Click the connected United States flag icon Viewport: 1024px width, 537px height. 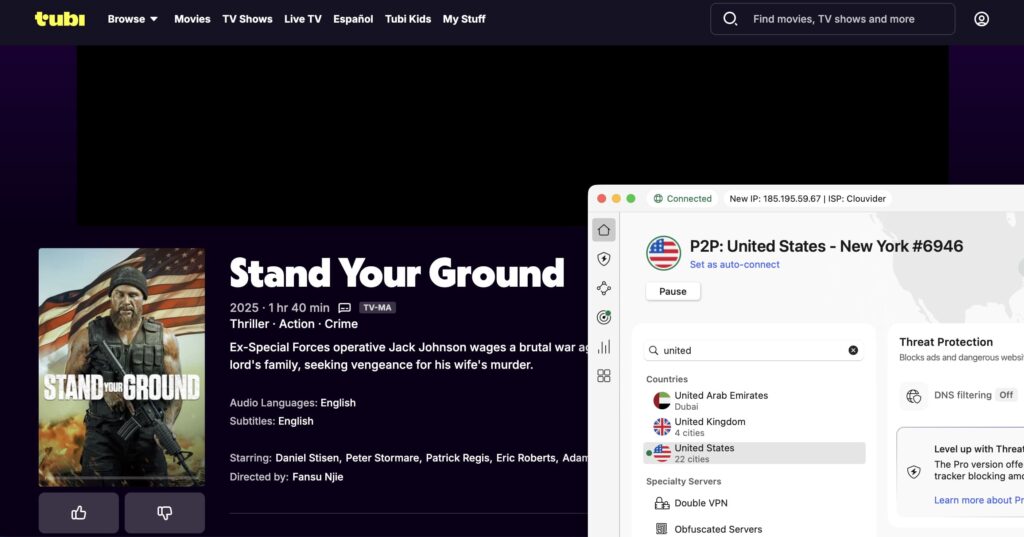(x=664, y=253)
